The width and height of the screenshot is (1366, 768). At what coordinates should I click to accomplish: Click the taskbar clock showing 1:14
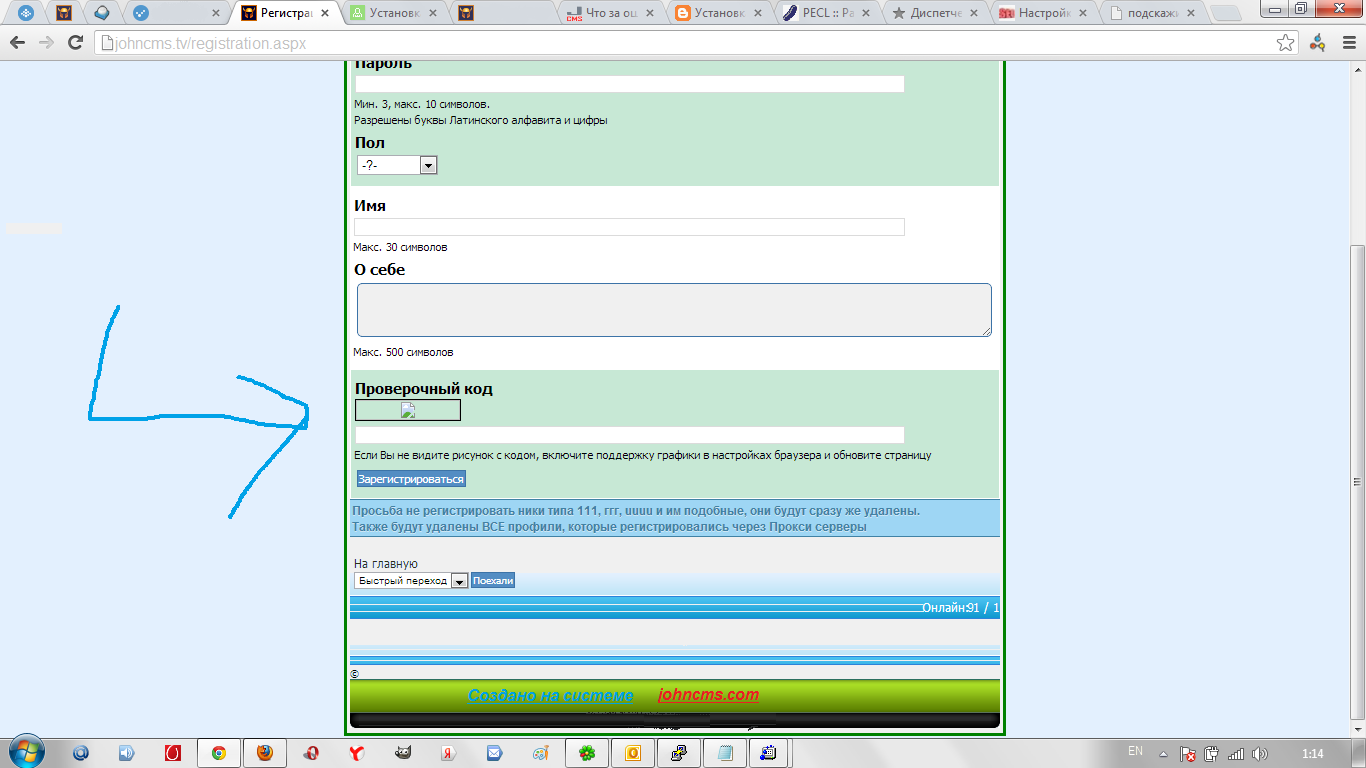1313,754
